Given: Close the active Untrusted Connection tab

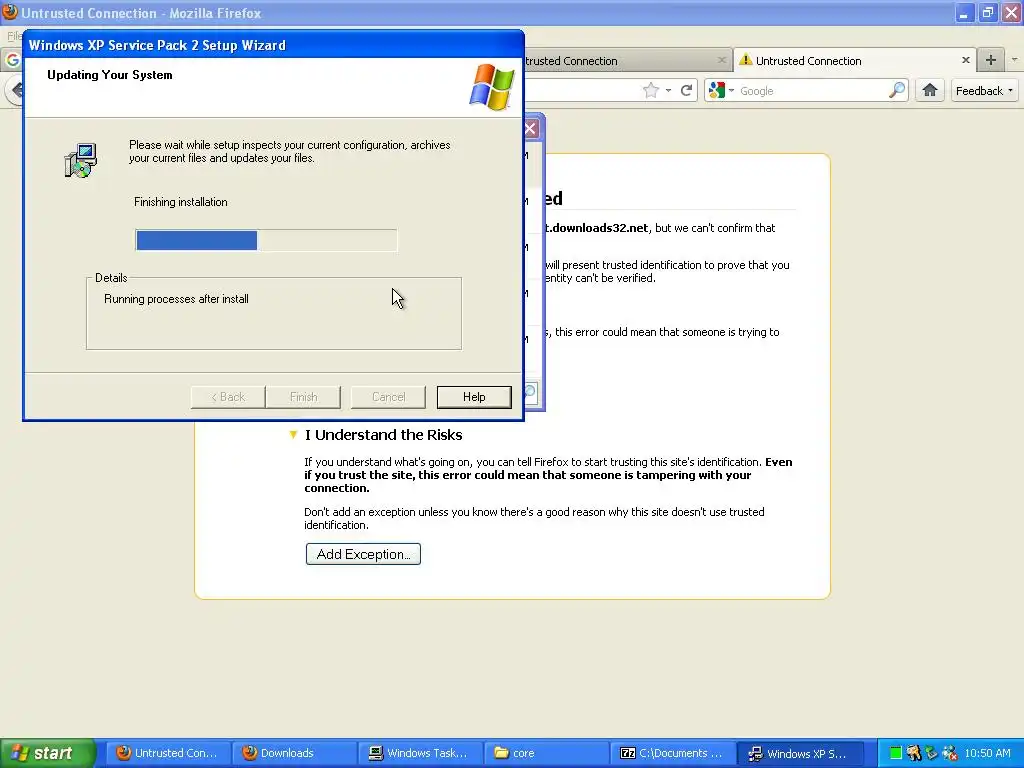Looking at the screenshot, I should click(x=965, y=60).
